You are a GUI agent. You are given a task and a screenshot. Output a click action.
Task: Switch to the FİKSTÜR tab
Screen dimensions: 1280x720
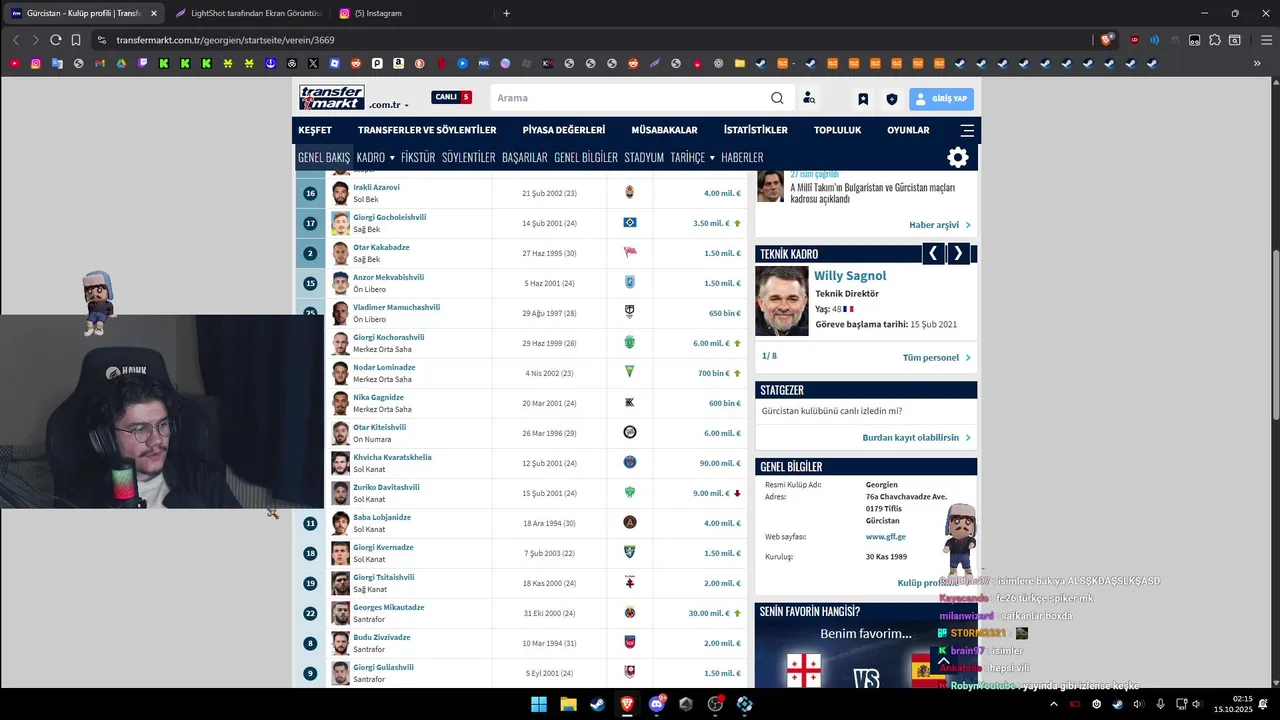[x=418, y=157]
